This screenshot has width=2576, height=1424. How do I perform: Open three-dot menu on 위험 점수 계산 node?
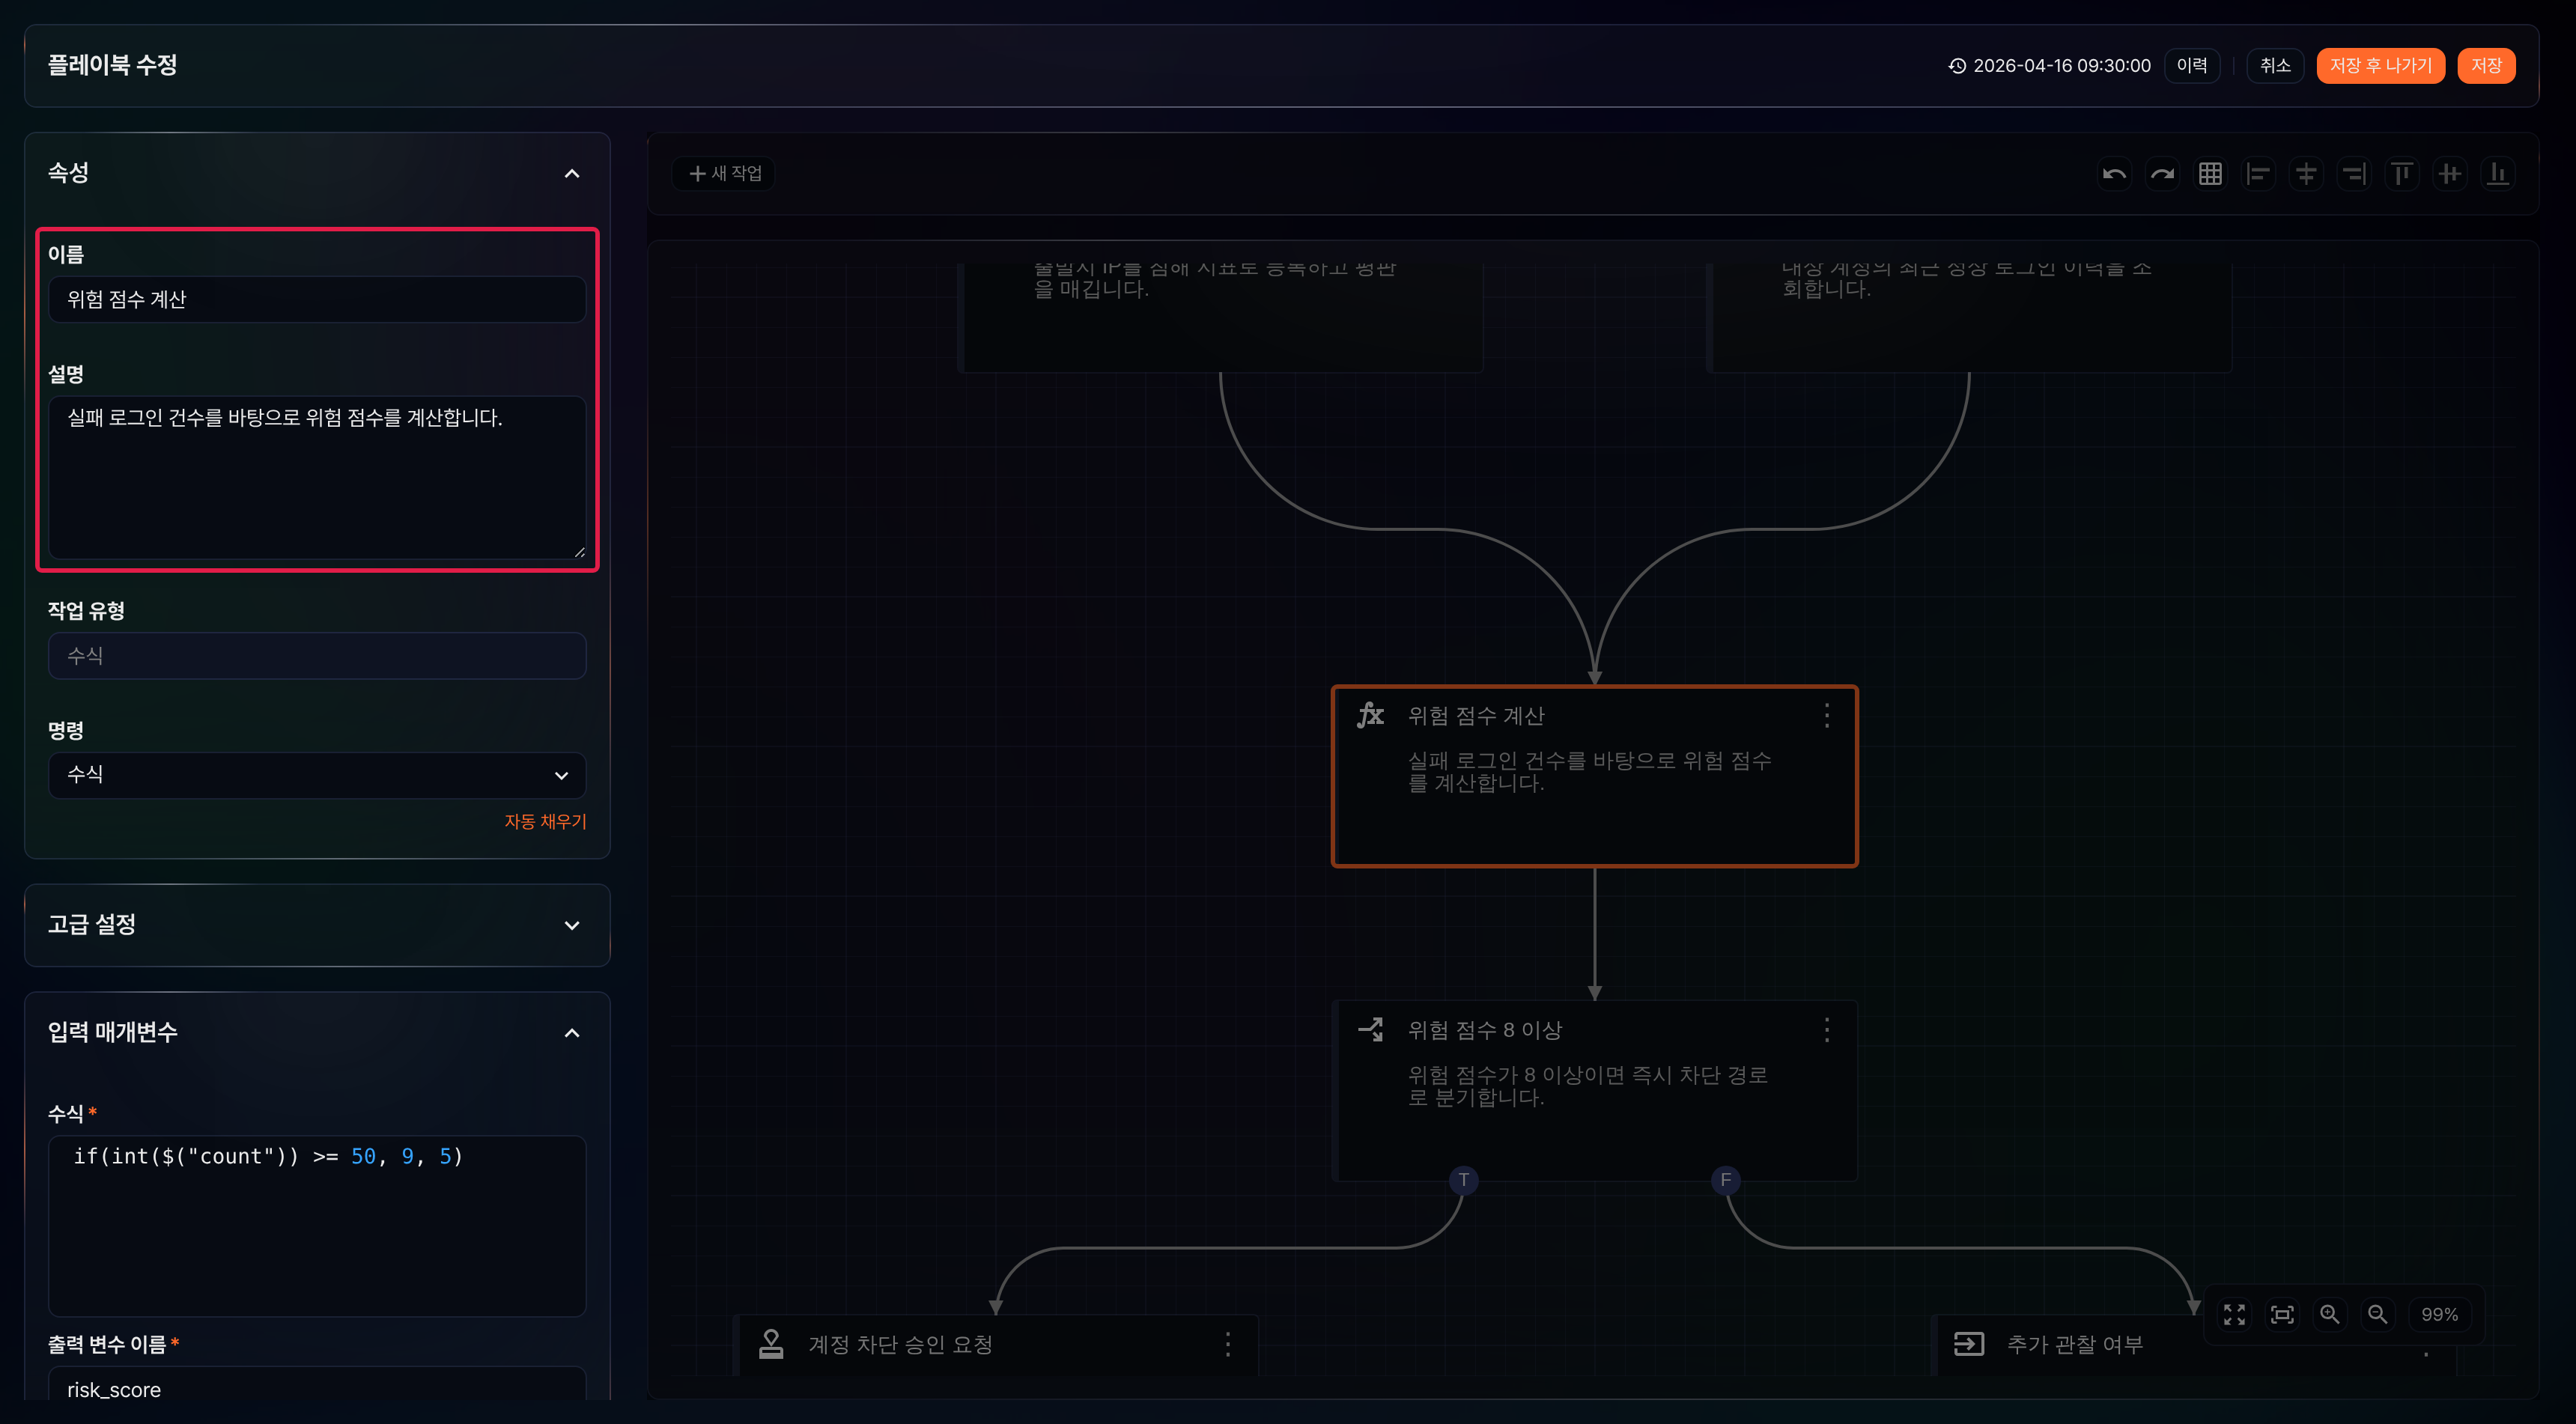[1827, 715]
